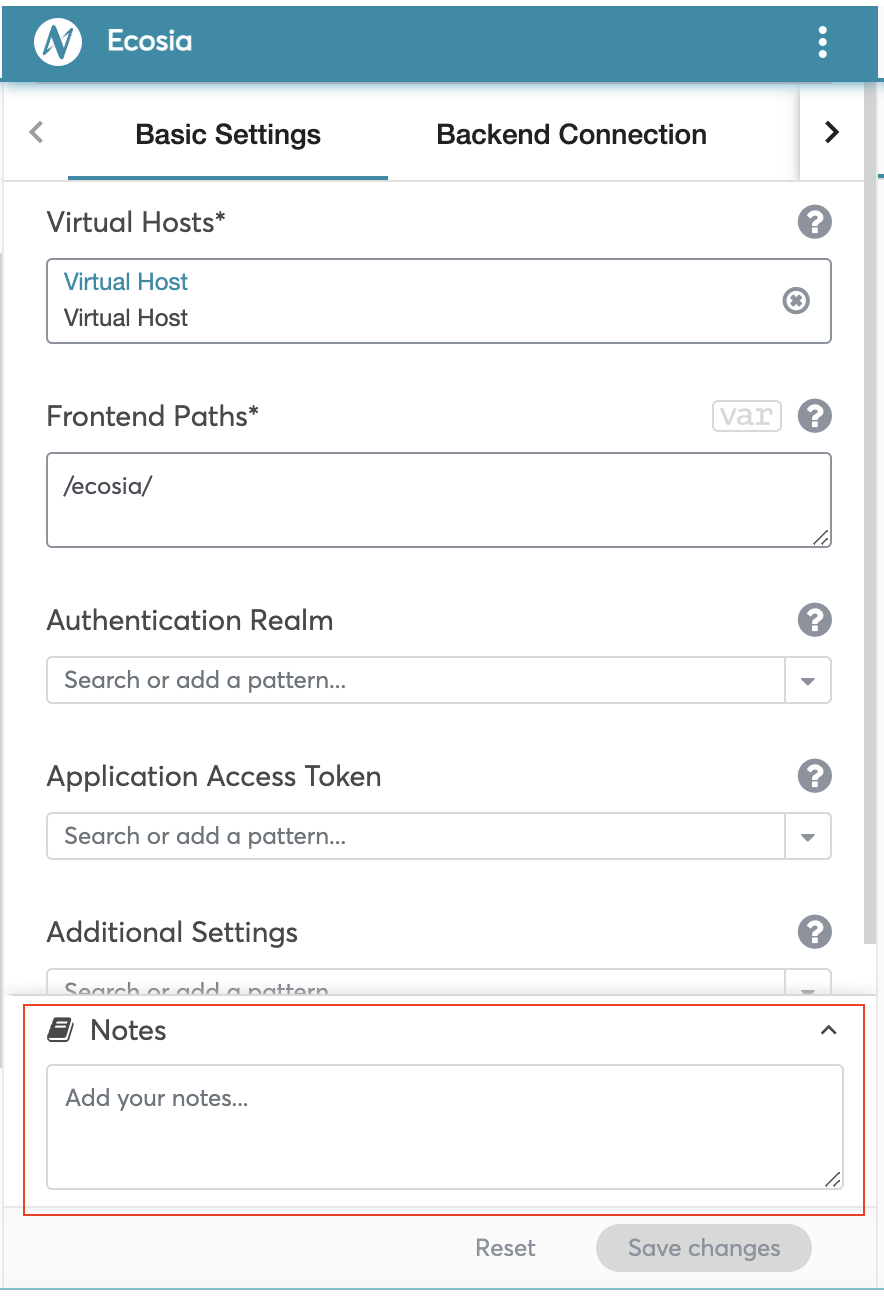Open the three-dot options menu
884x1296 pixels.
coord(822,42)
